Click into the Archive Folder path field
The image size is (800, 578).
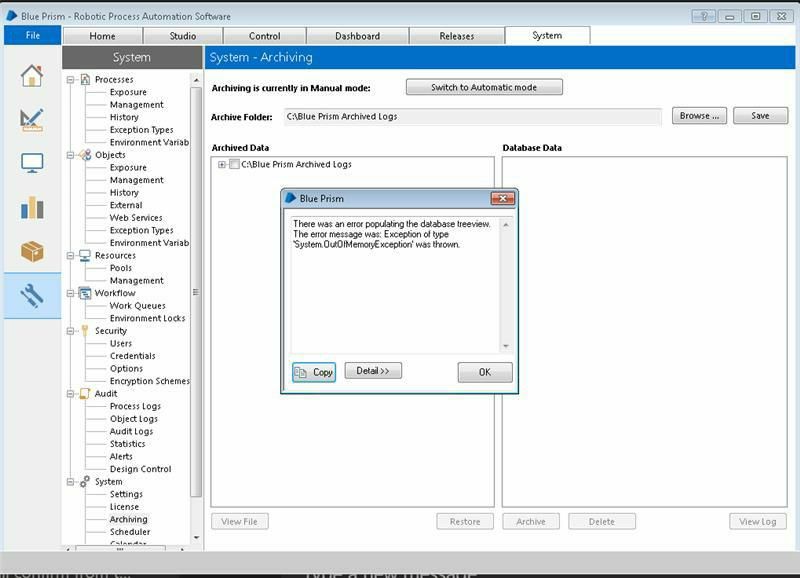pos(472,117)
